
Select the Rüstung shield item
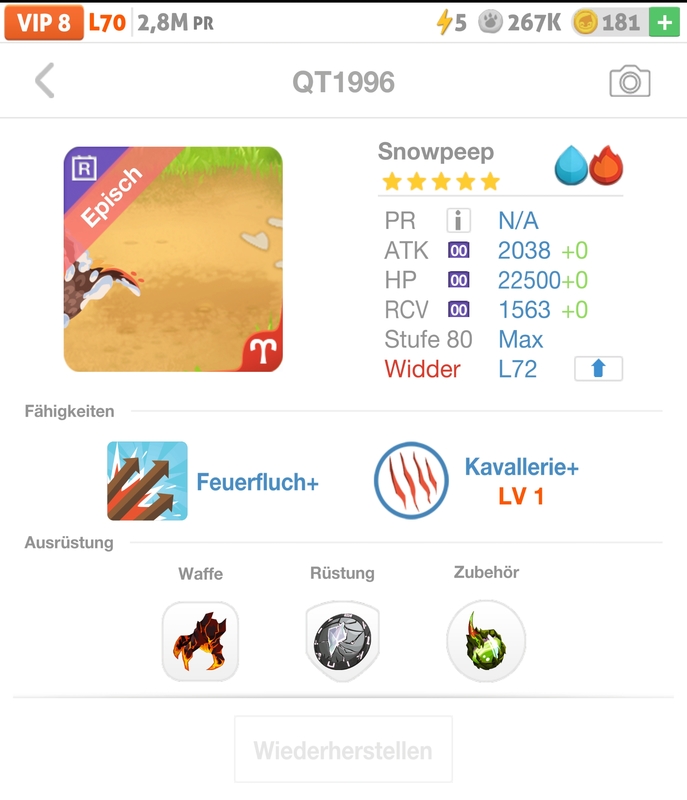pyautogui.click(x=342, y=641)
